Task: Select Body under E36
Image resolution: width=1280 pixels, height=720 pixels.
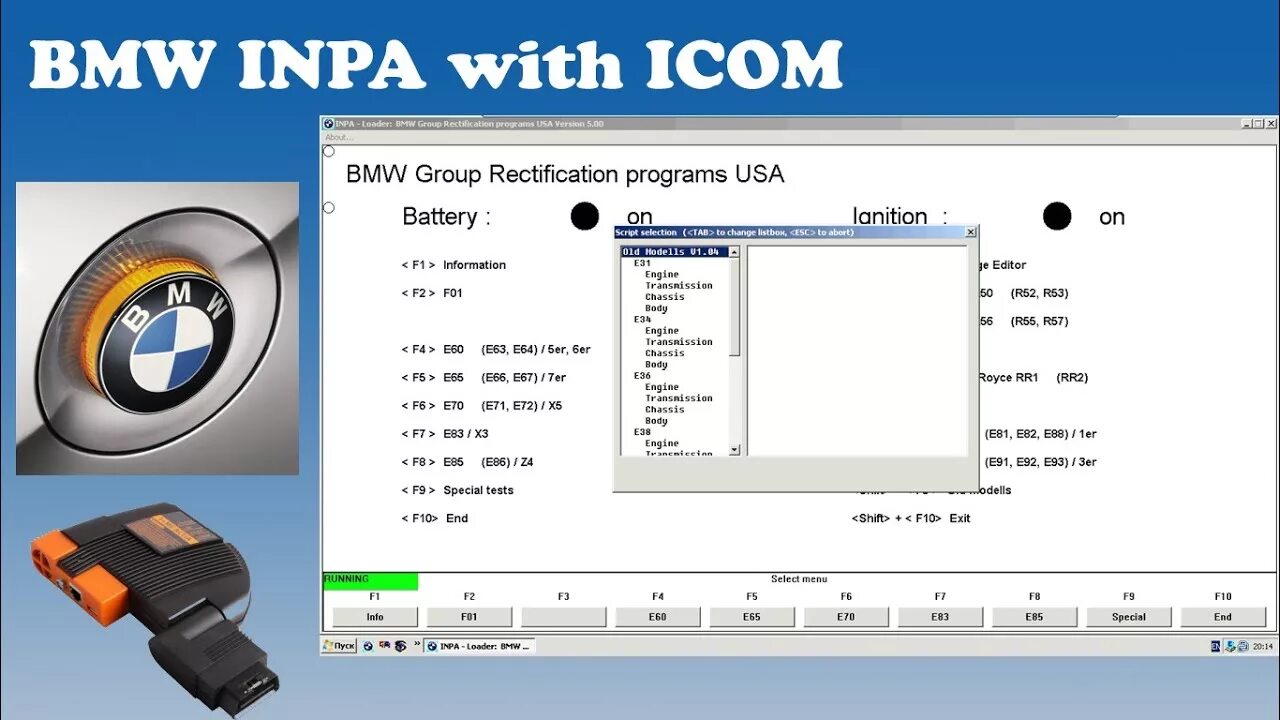Action: (x=657, y=421)
